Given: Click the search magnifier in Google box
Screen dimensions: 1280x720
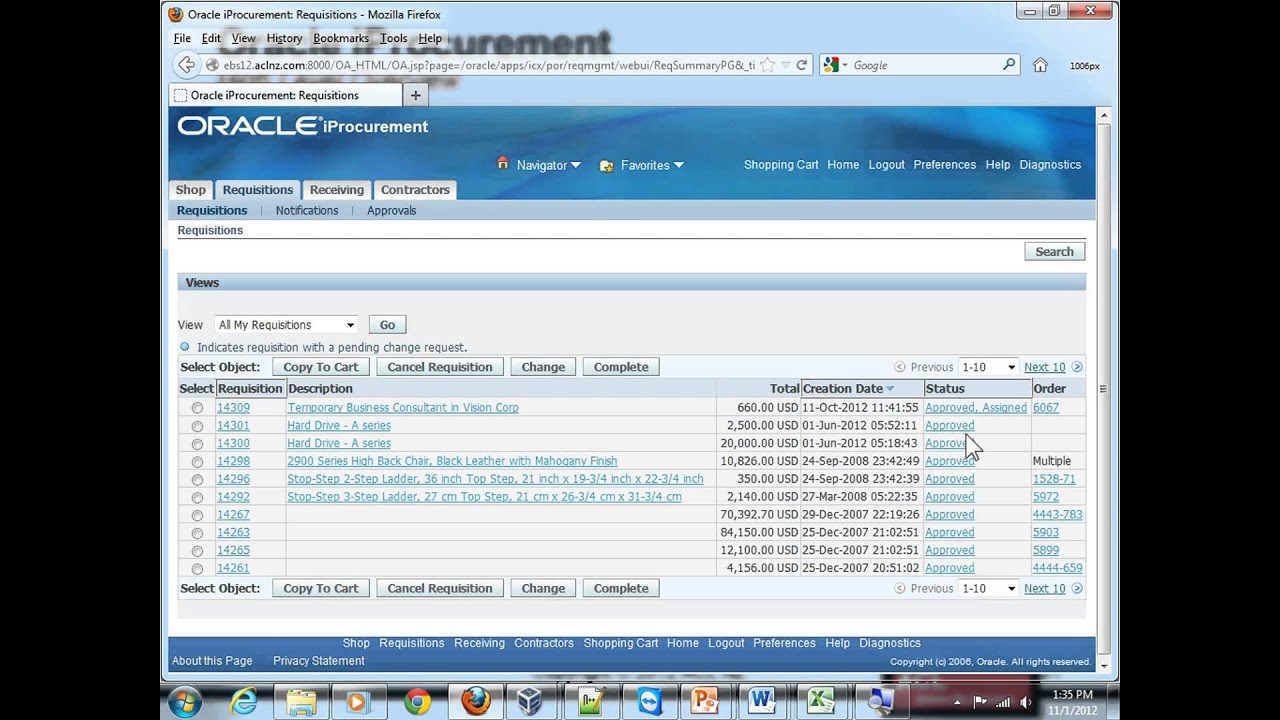Looking at the screenshot, I should (x=1009, y=65).
